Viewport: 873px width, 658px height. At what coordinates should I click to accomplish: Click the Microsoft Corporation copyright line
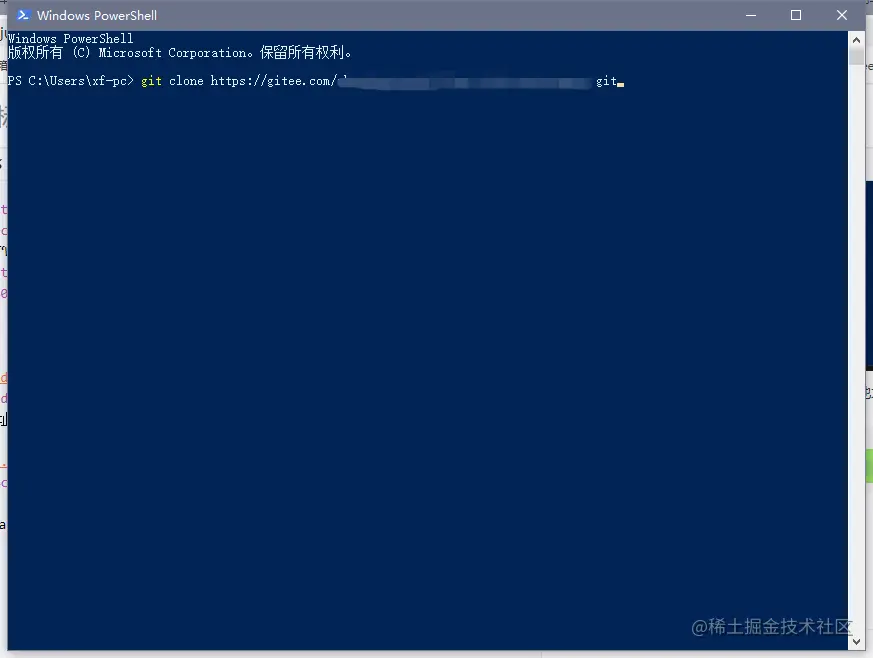[179, 53]
